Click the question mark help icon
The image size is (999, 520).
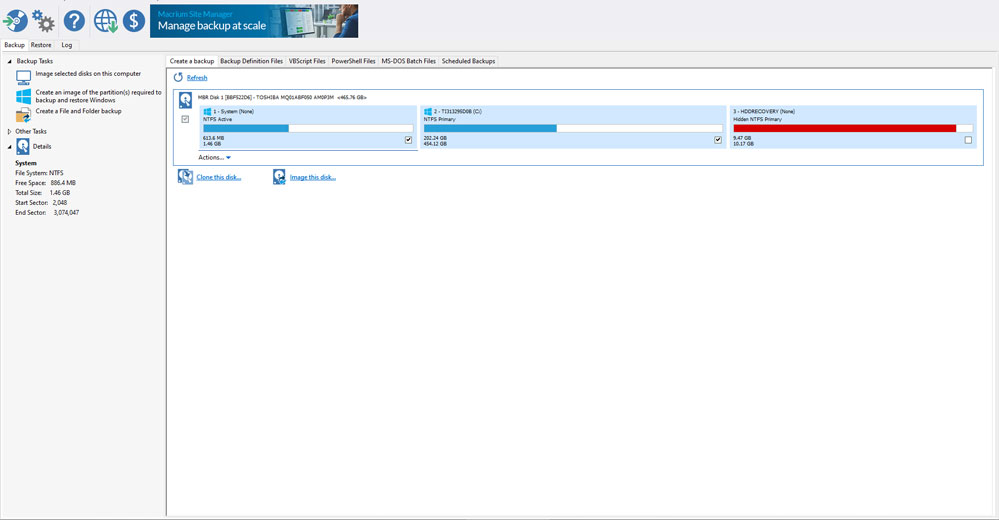click(74, 21)
